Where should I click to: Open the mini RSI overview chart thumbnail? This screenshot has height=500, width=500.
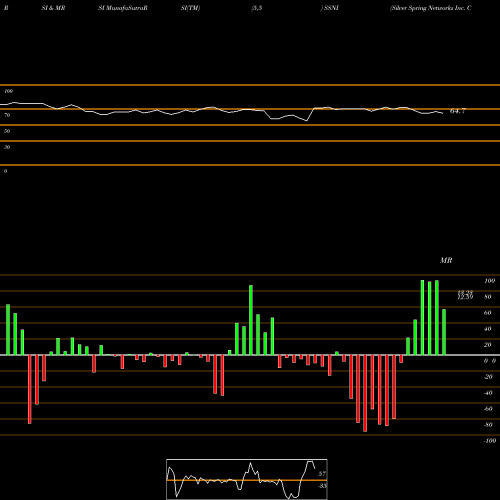pos(247,479)
